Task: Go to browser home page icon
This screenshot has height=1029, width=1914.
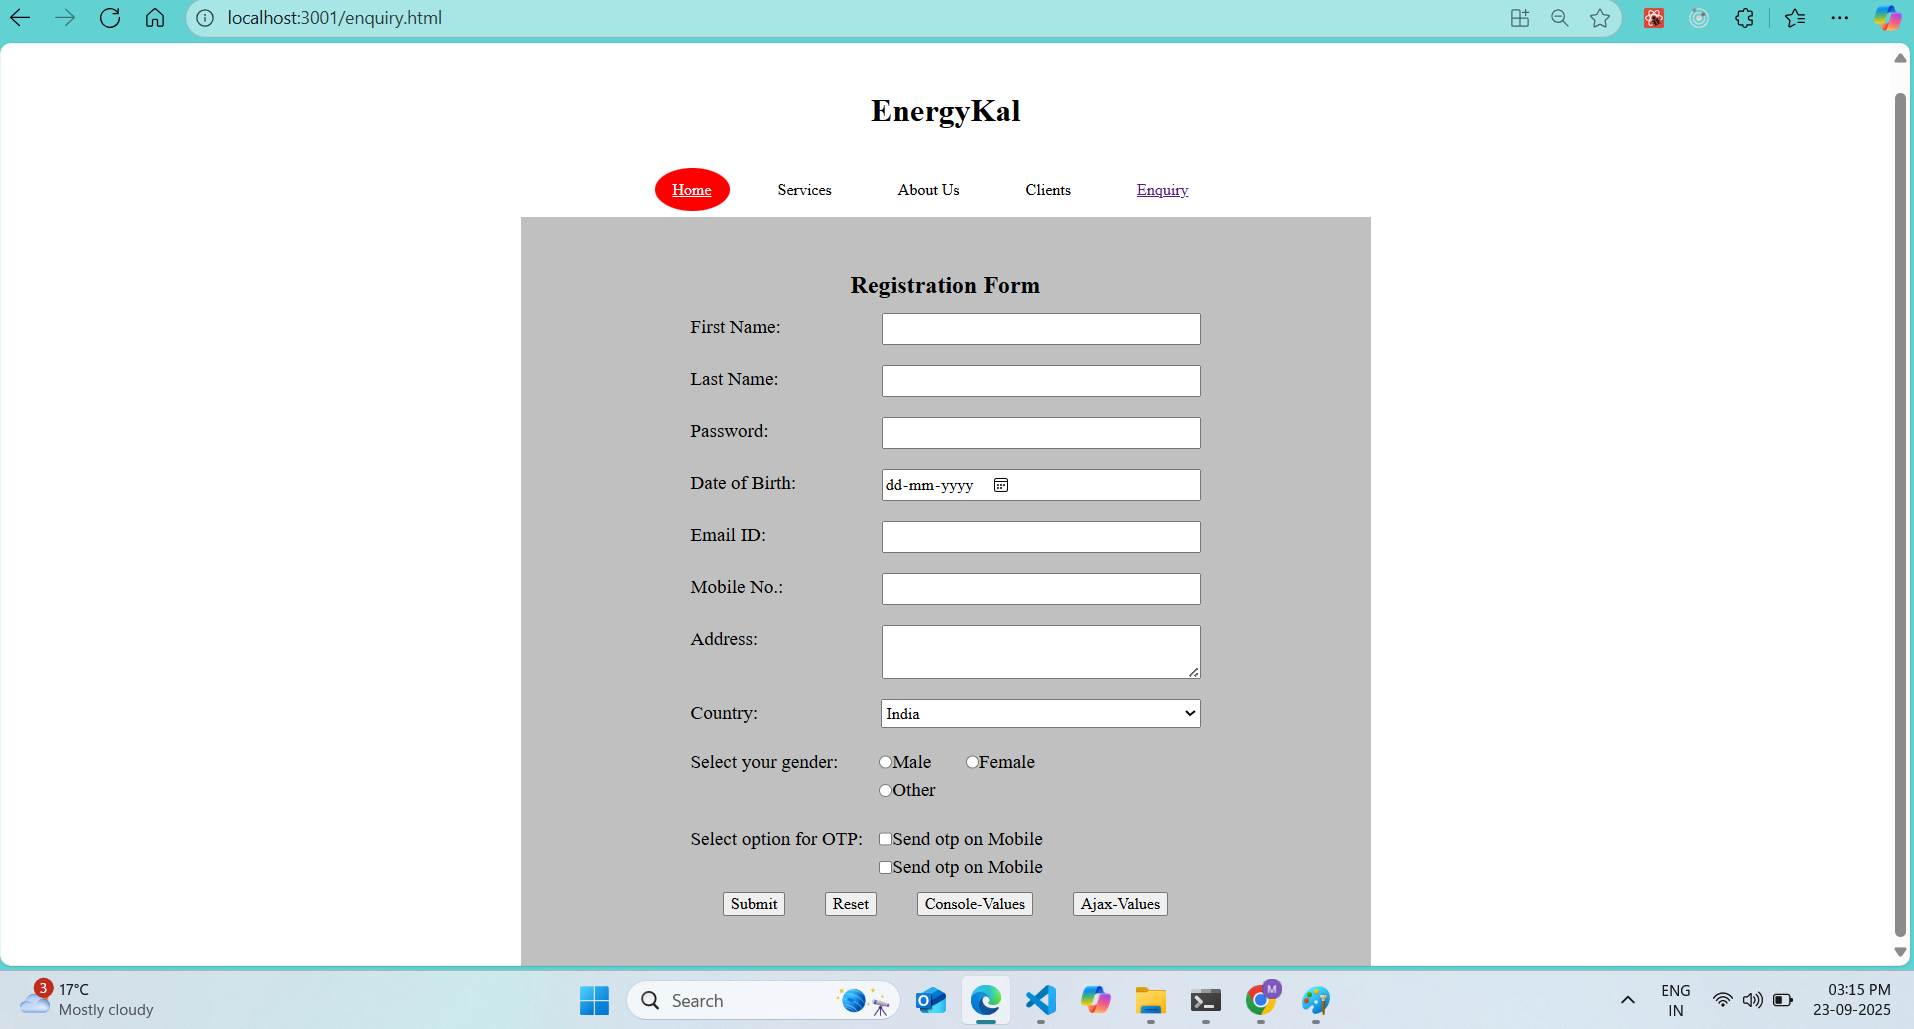Action: (155, 18)
